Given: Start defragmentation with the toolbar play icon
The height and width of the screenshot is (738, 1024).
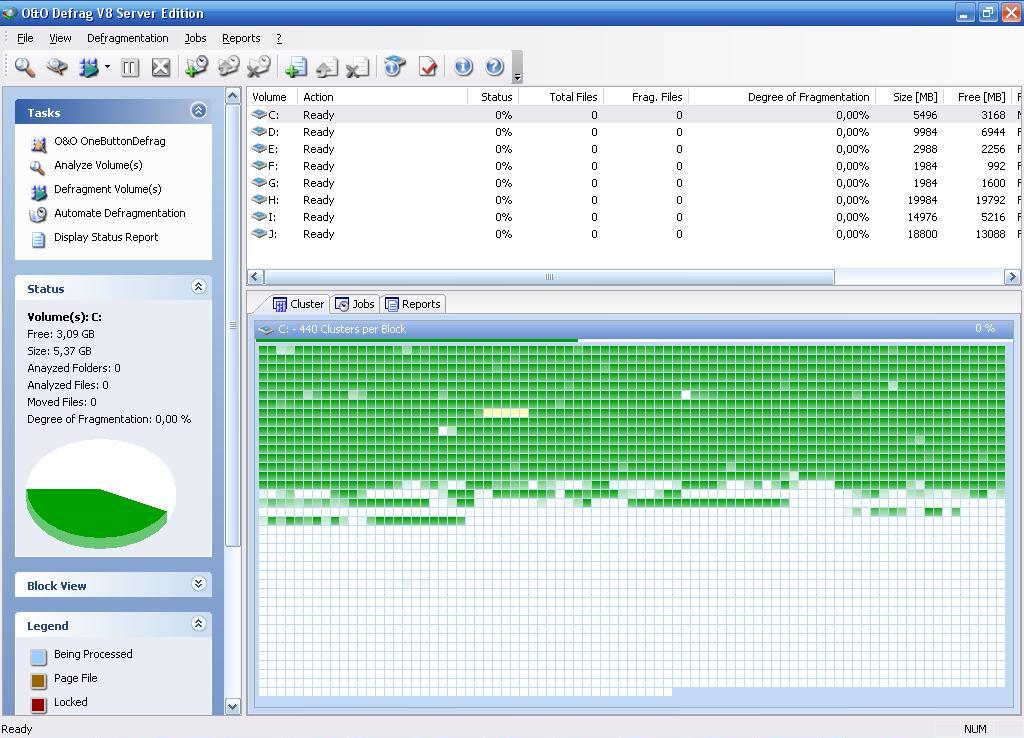Looking at the screenshot, I should [88, 67].
